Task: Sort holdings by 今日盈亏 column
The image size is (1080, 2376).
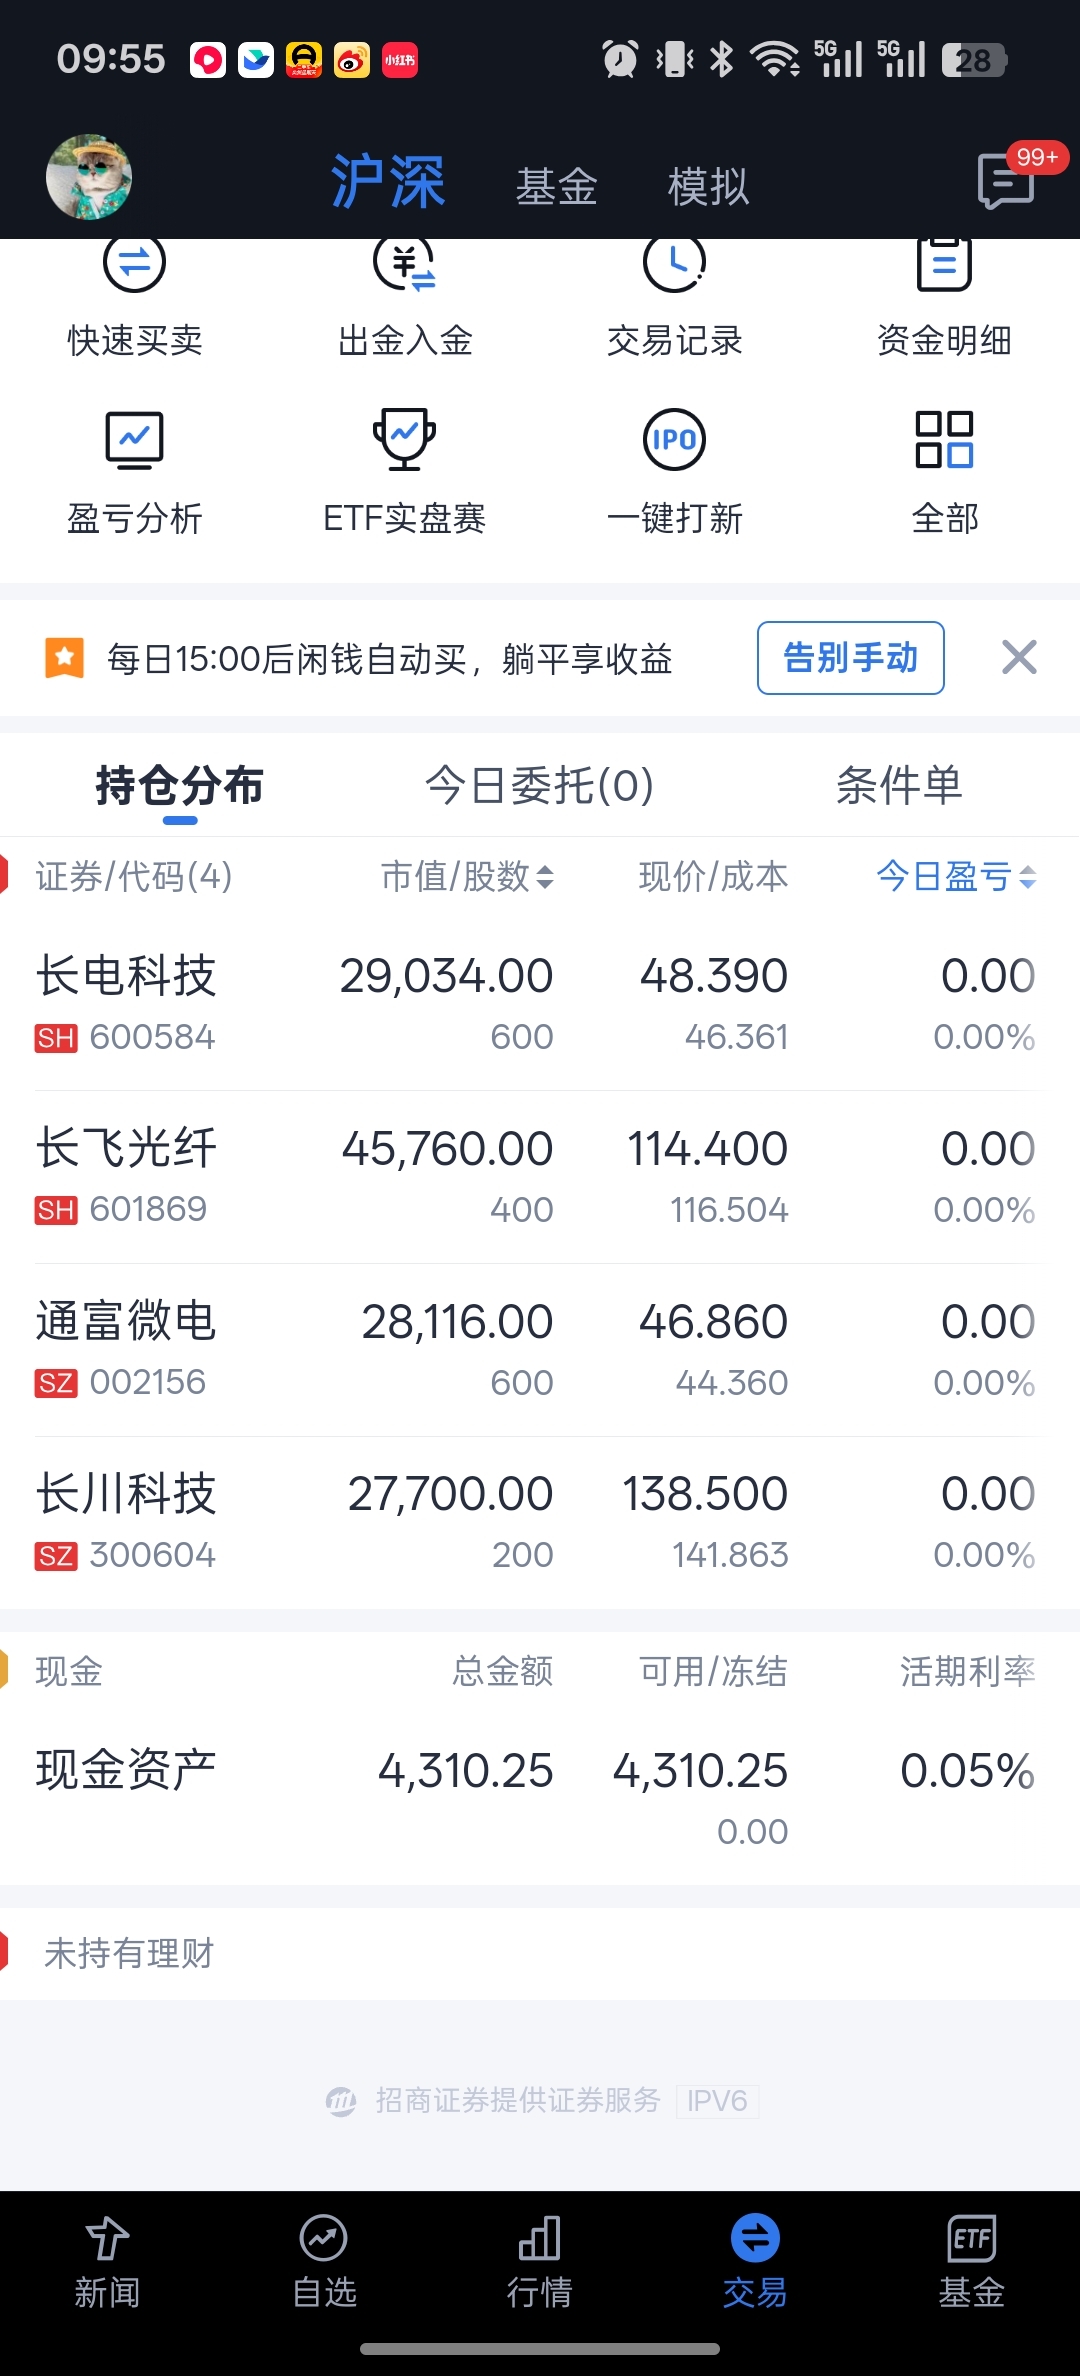Action: [956, 877]
